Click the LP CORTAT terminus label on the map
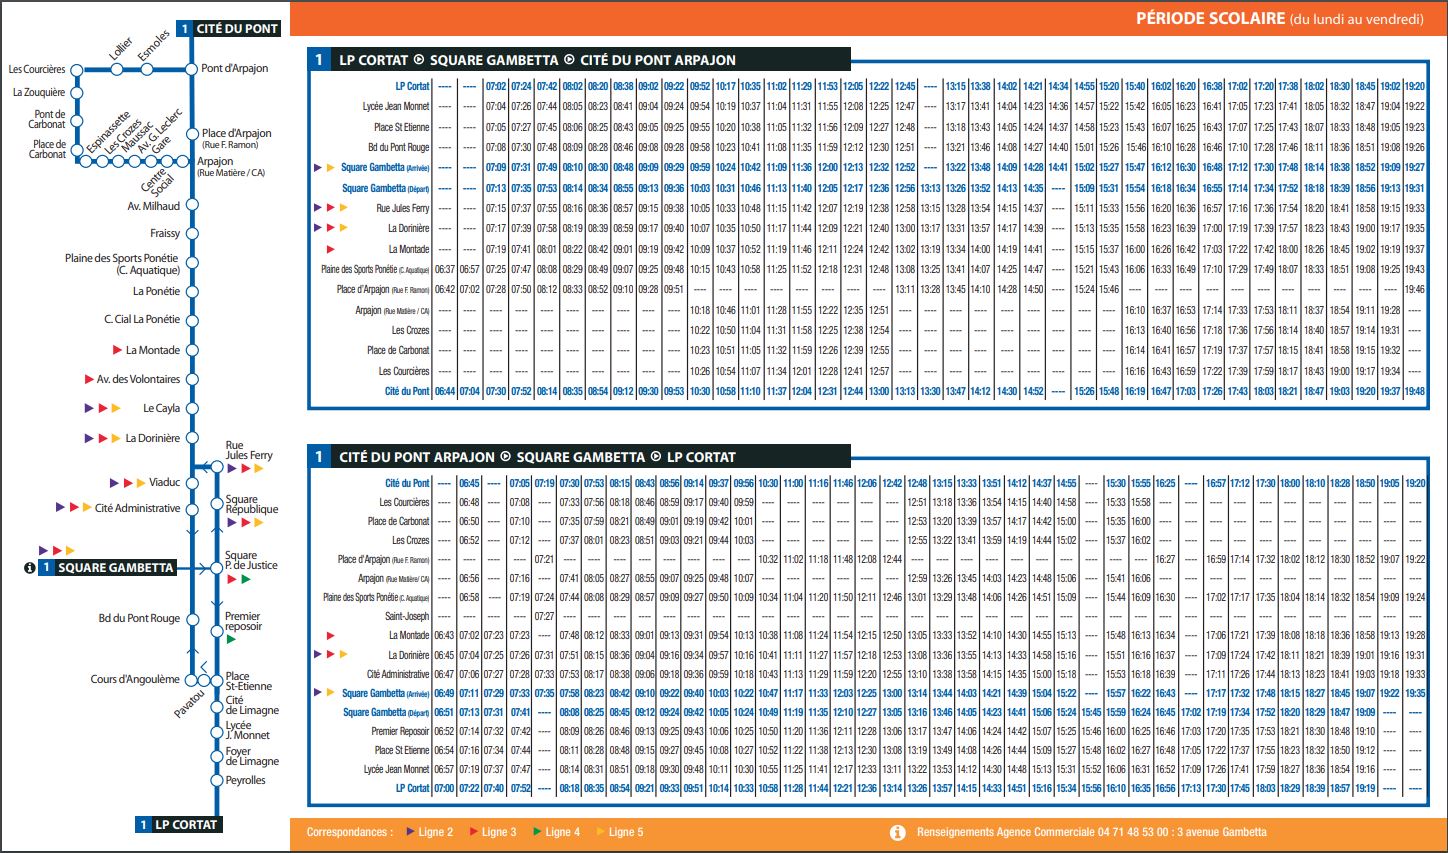1448x853 pixels. tap(186, 825)
